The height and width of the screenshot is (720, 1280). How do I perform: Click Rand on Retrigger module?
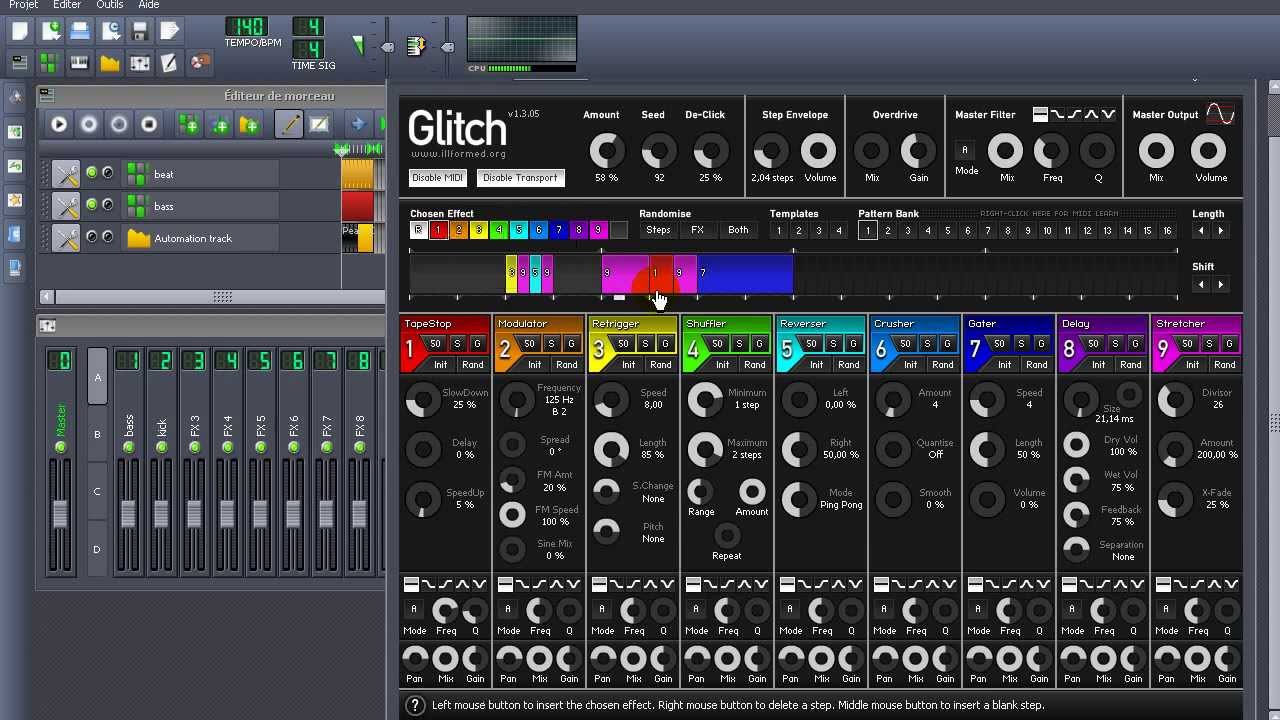coord(660,365)
